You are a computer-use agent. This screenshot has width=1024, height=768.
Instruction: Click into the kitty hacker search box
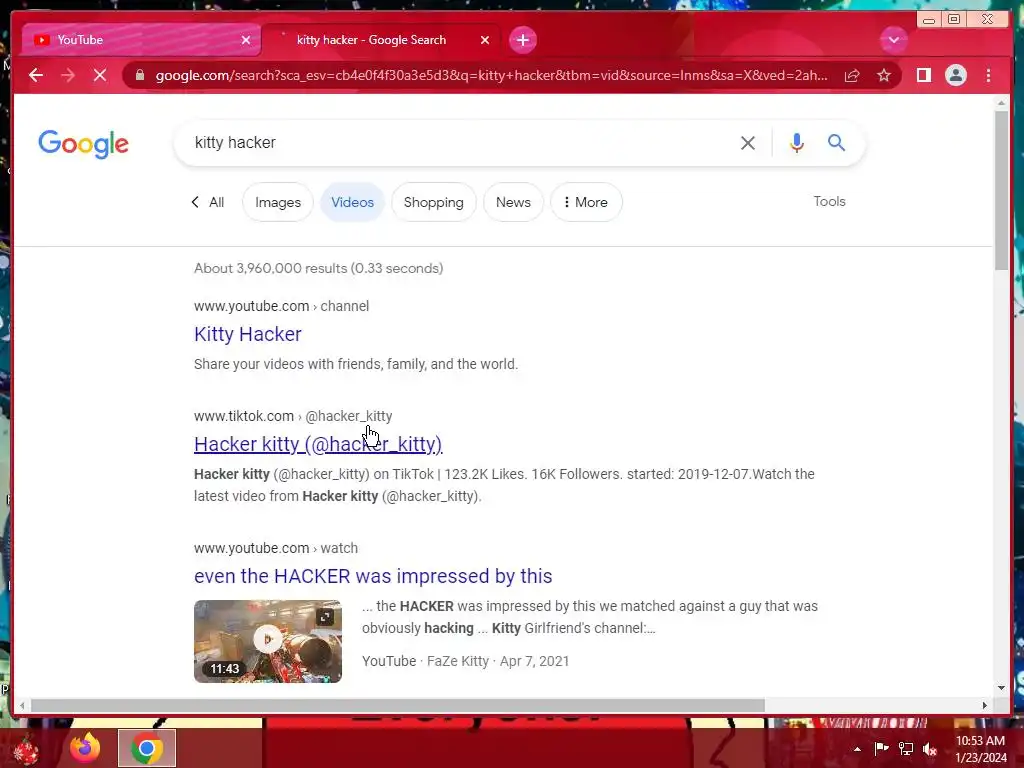pos(457,142)
